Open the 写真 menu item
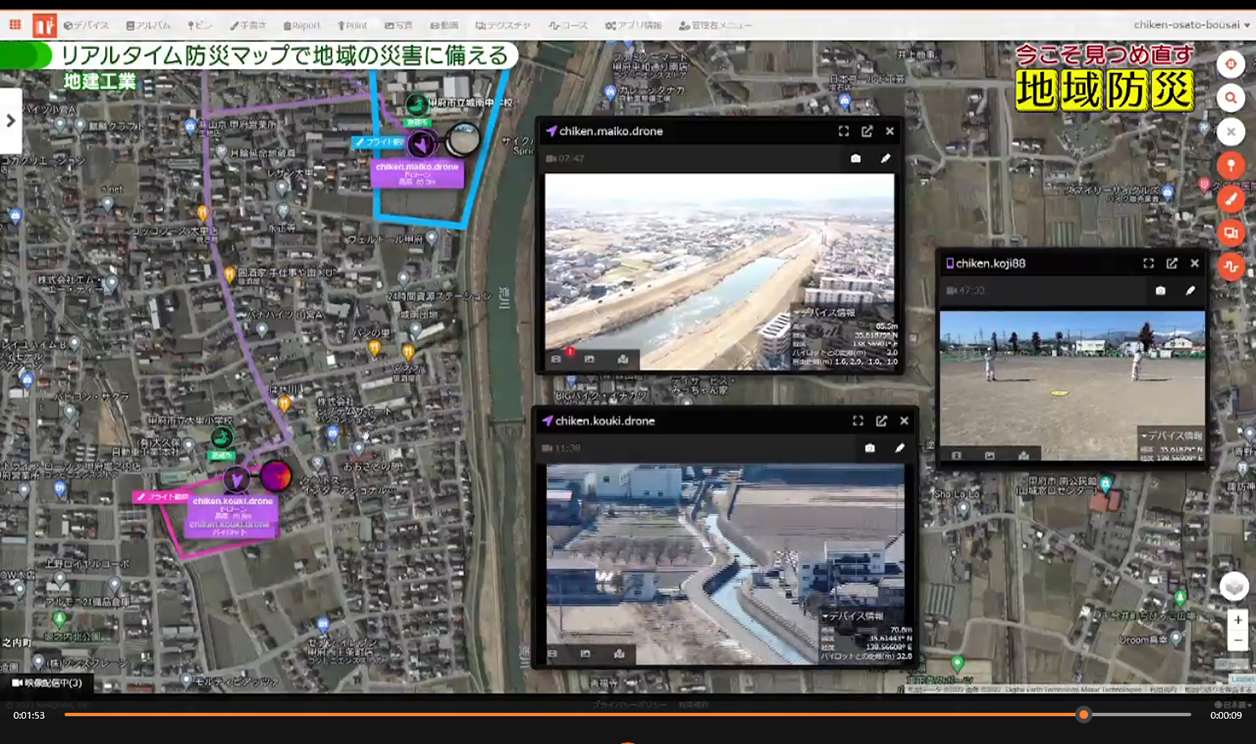The image size is (1256, 744). (x=399, y=25)
